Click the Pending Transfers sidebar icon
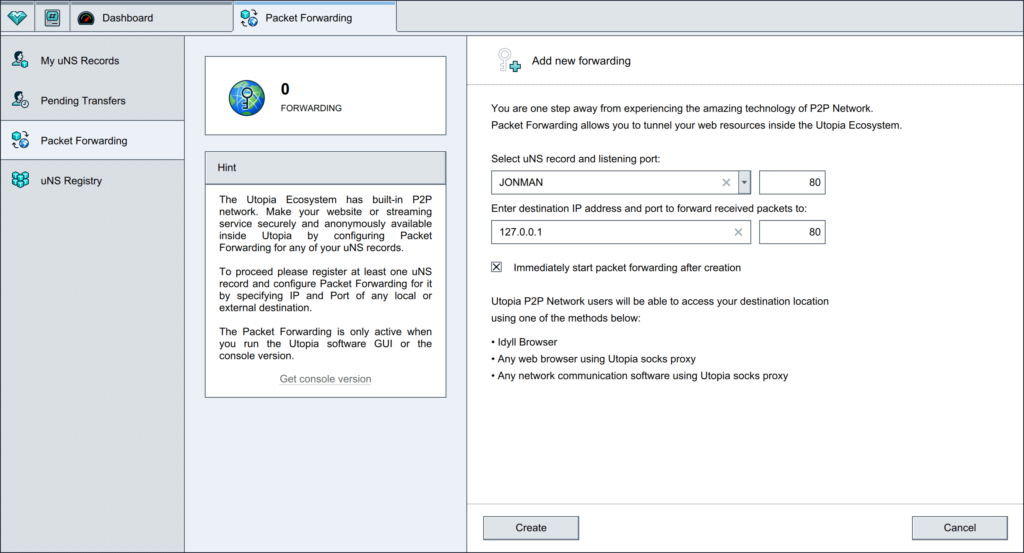Viewport: 1024px width, 553px height. click(x=20, y=100)
